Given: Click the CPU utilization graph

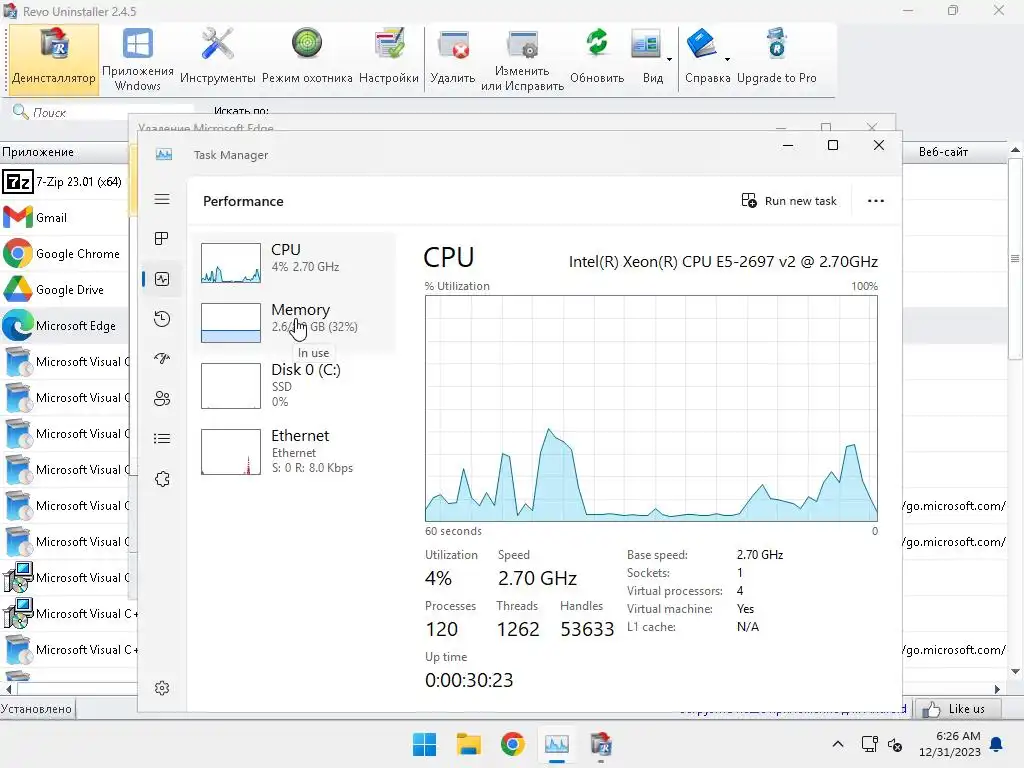Looking at the screenshot, I should [651, 408].
